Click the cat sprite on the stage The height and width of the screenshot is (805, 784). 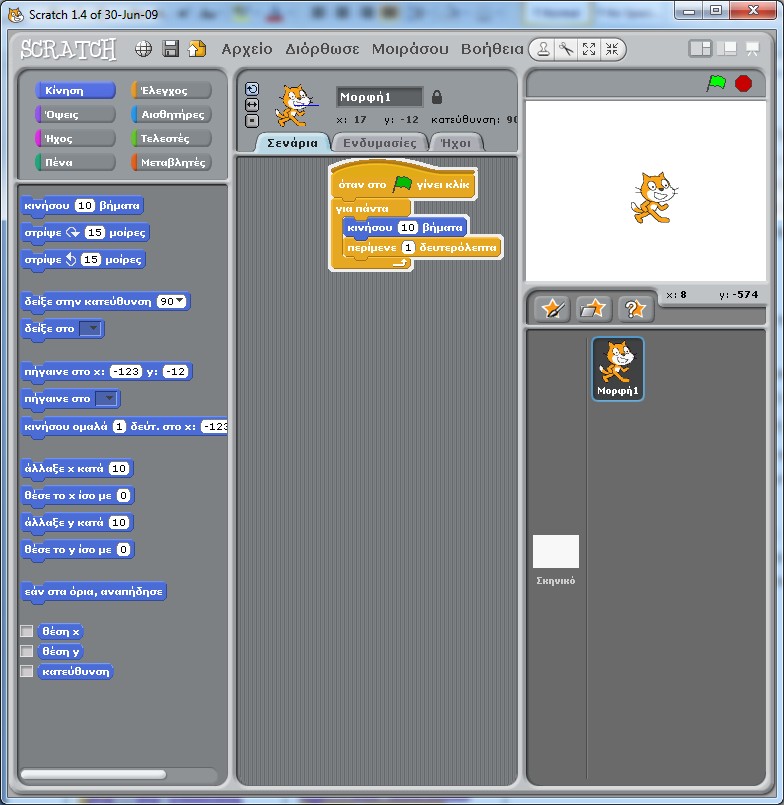coord(653,198)
